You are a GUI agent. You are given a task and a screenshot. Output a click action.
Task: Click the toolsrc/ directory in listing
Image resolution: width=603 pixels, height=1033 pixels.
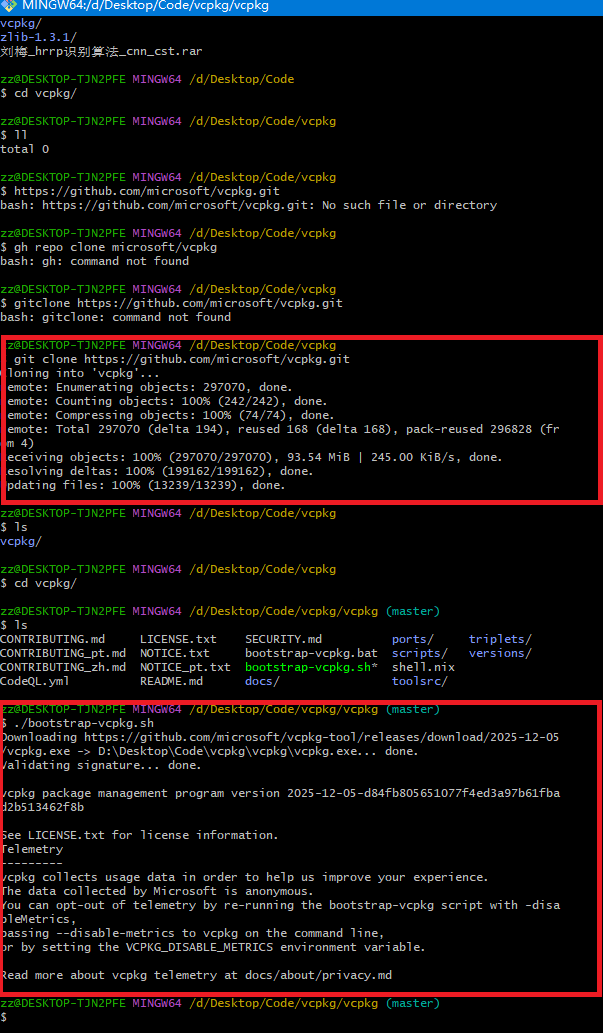[420, 681]
